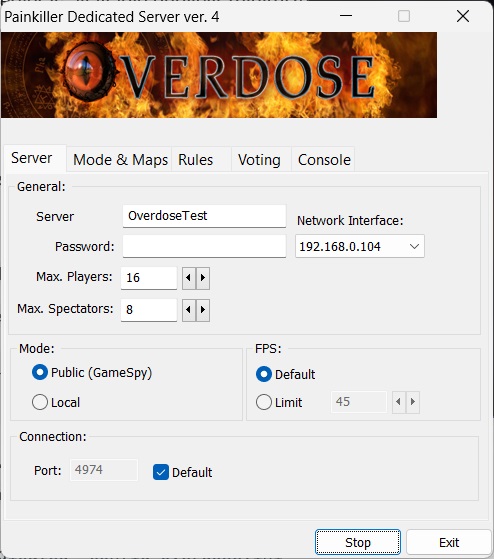Click into the Password input field

[x=204, y=246]
